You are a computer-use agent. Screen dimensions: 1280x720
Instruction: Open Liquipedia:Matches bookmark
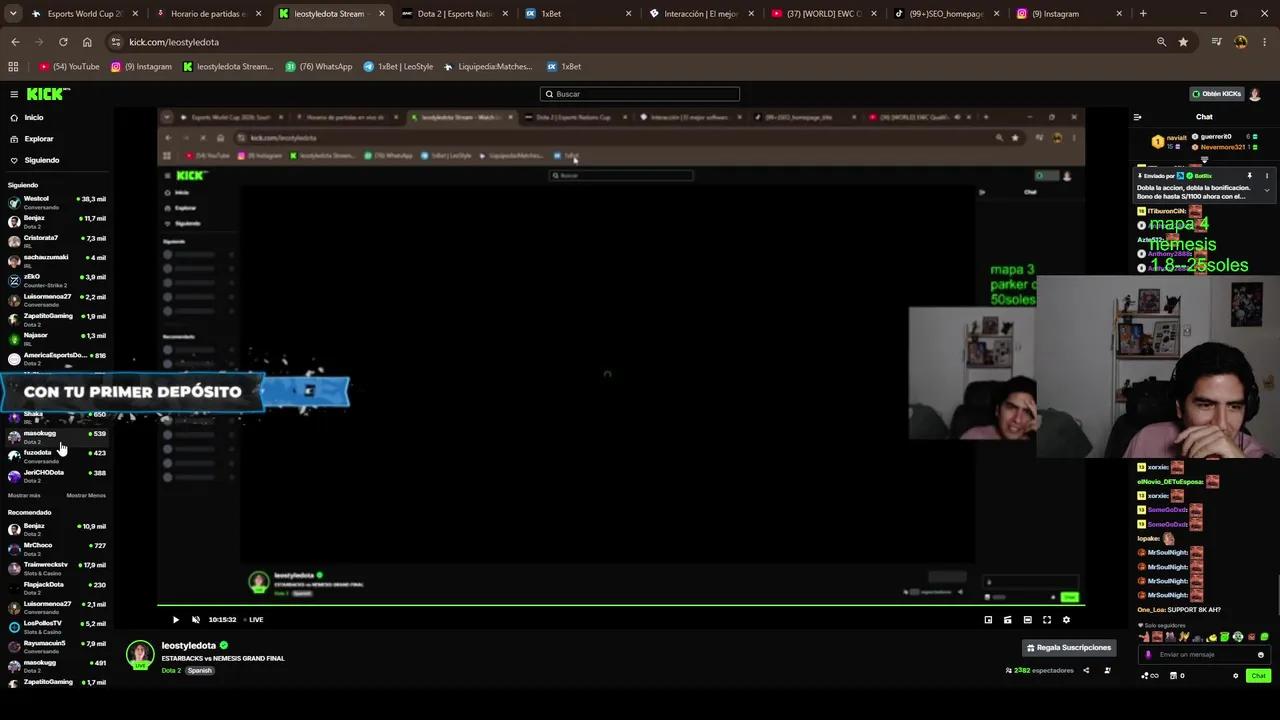487,67
